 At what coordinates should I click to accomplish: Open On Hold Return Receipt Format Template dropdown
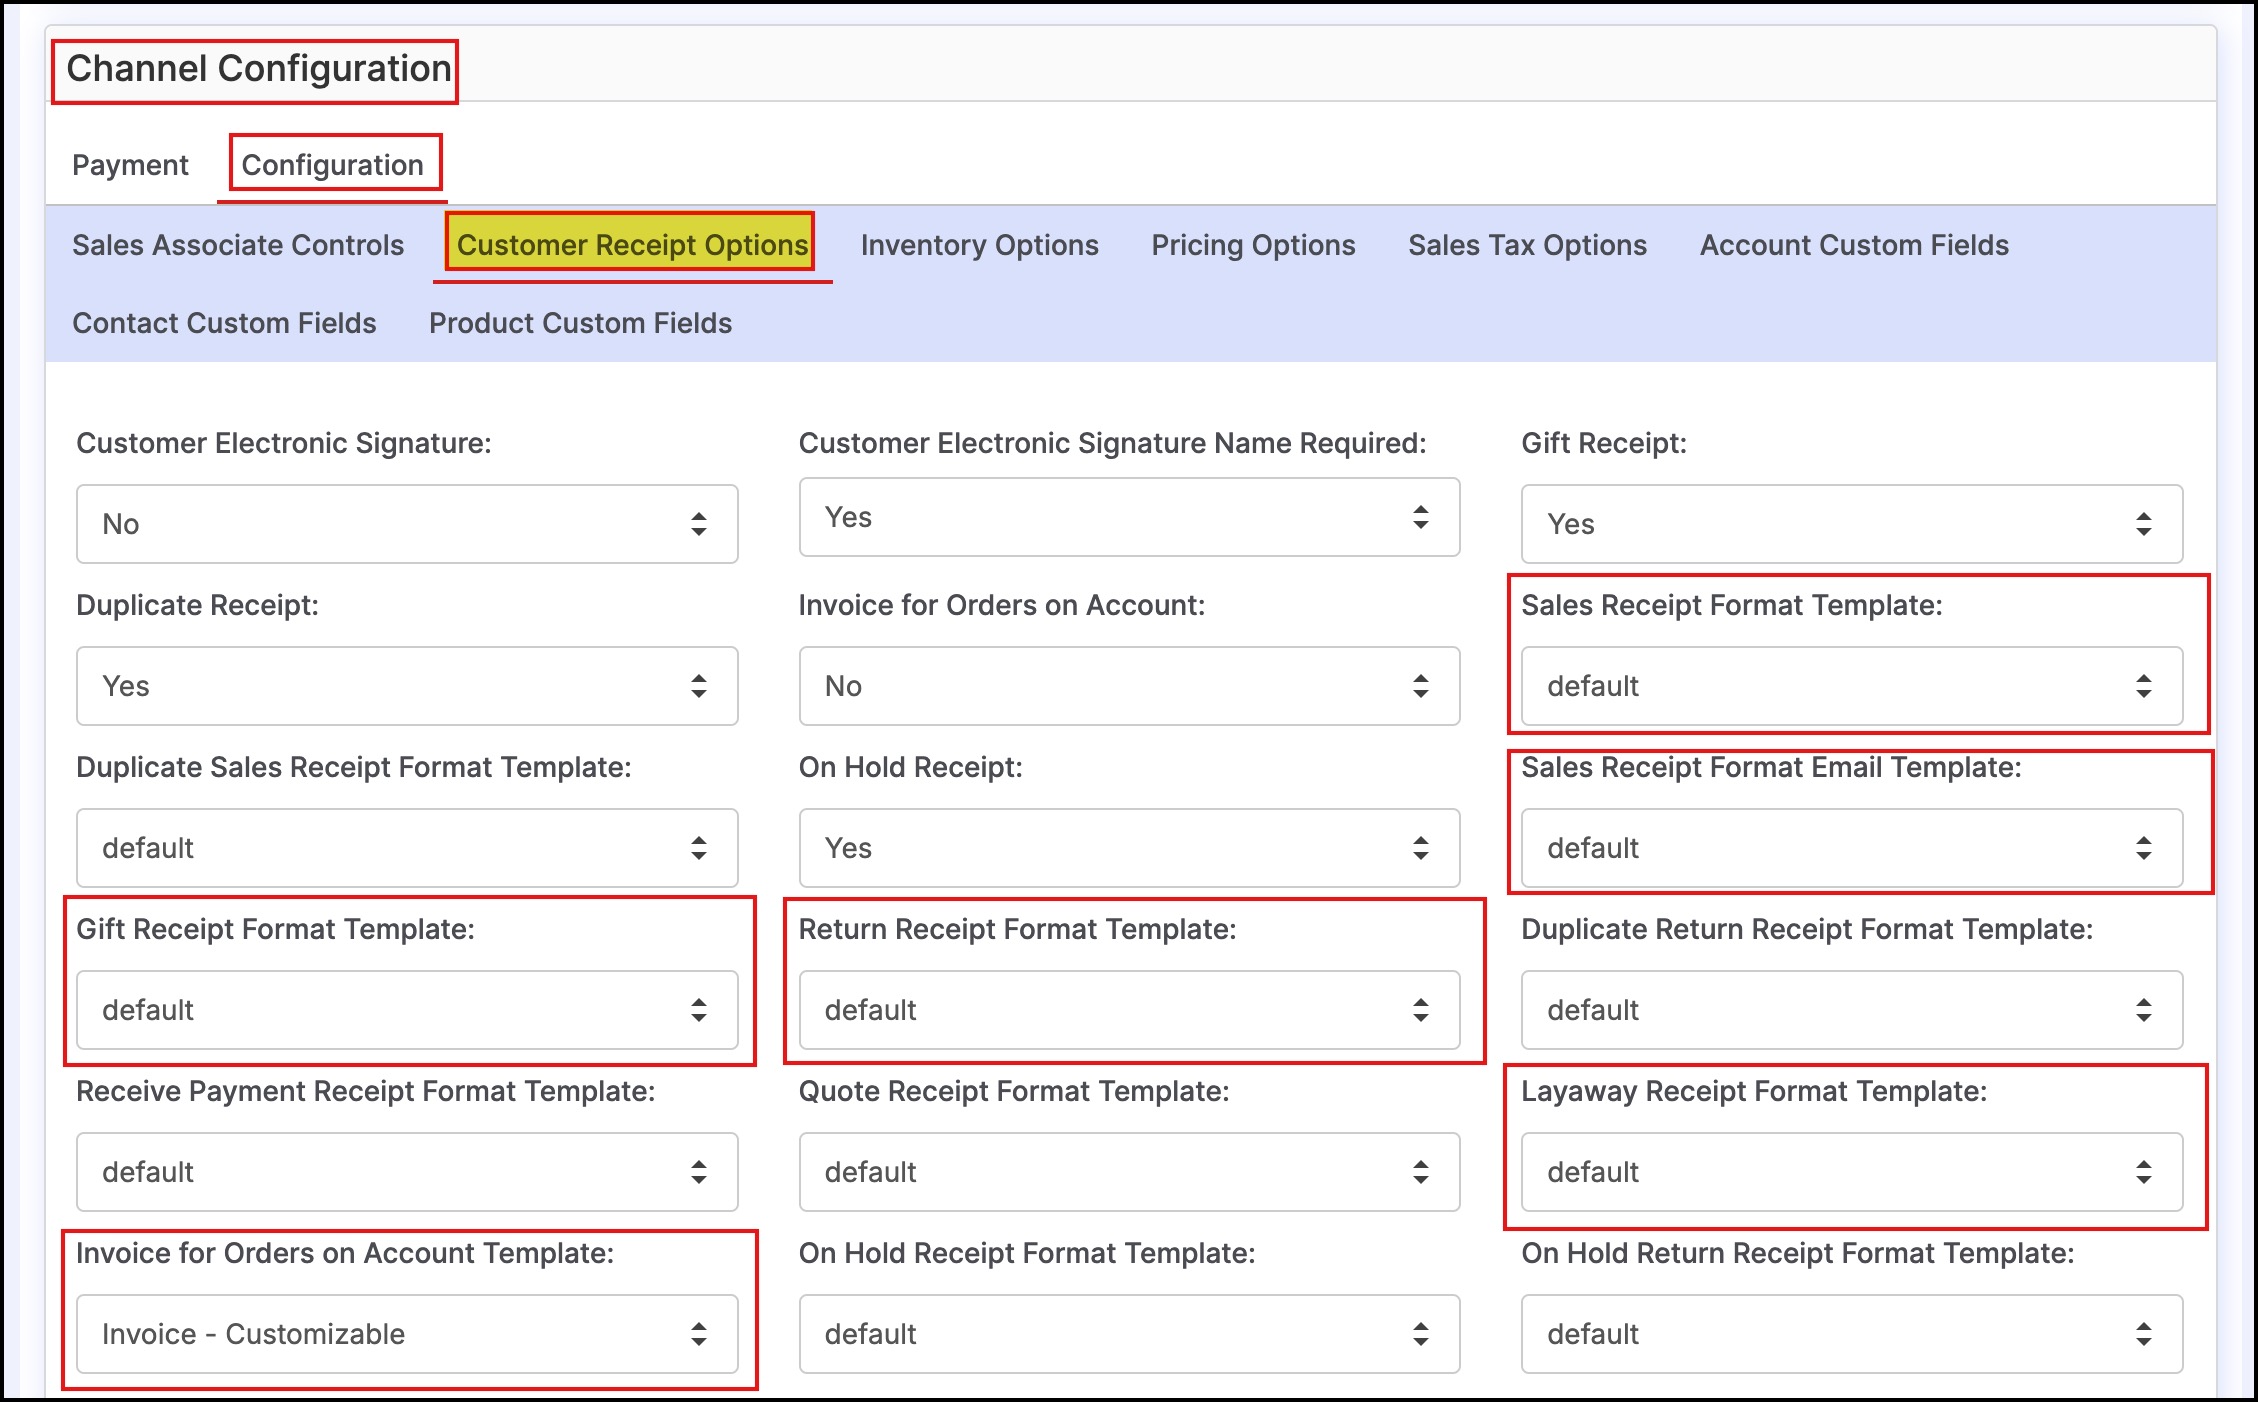coord(1852,1334)
